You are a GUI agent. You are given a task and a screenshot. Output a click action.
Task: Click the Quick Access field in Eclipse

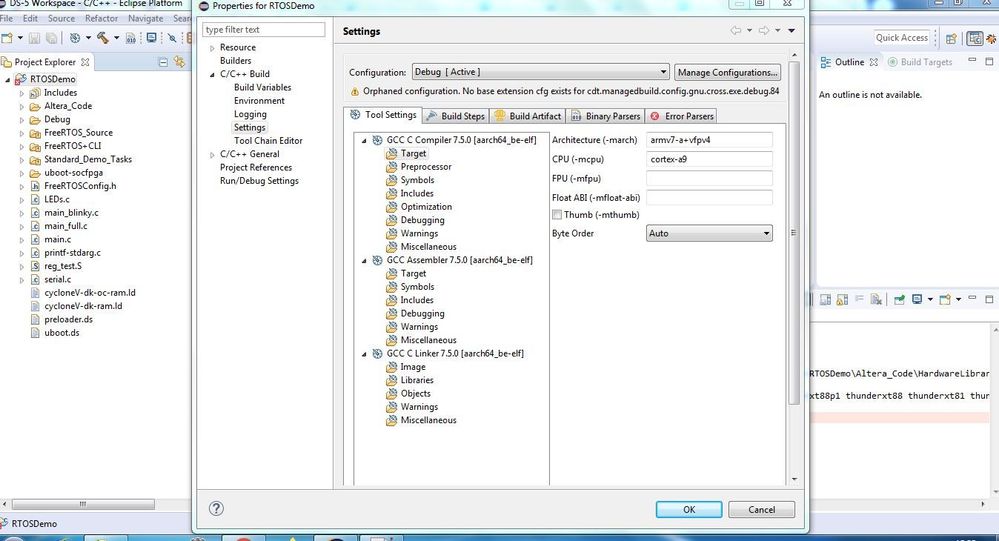pyautogui.click(x=902, y=38)
